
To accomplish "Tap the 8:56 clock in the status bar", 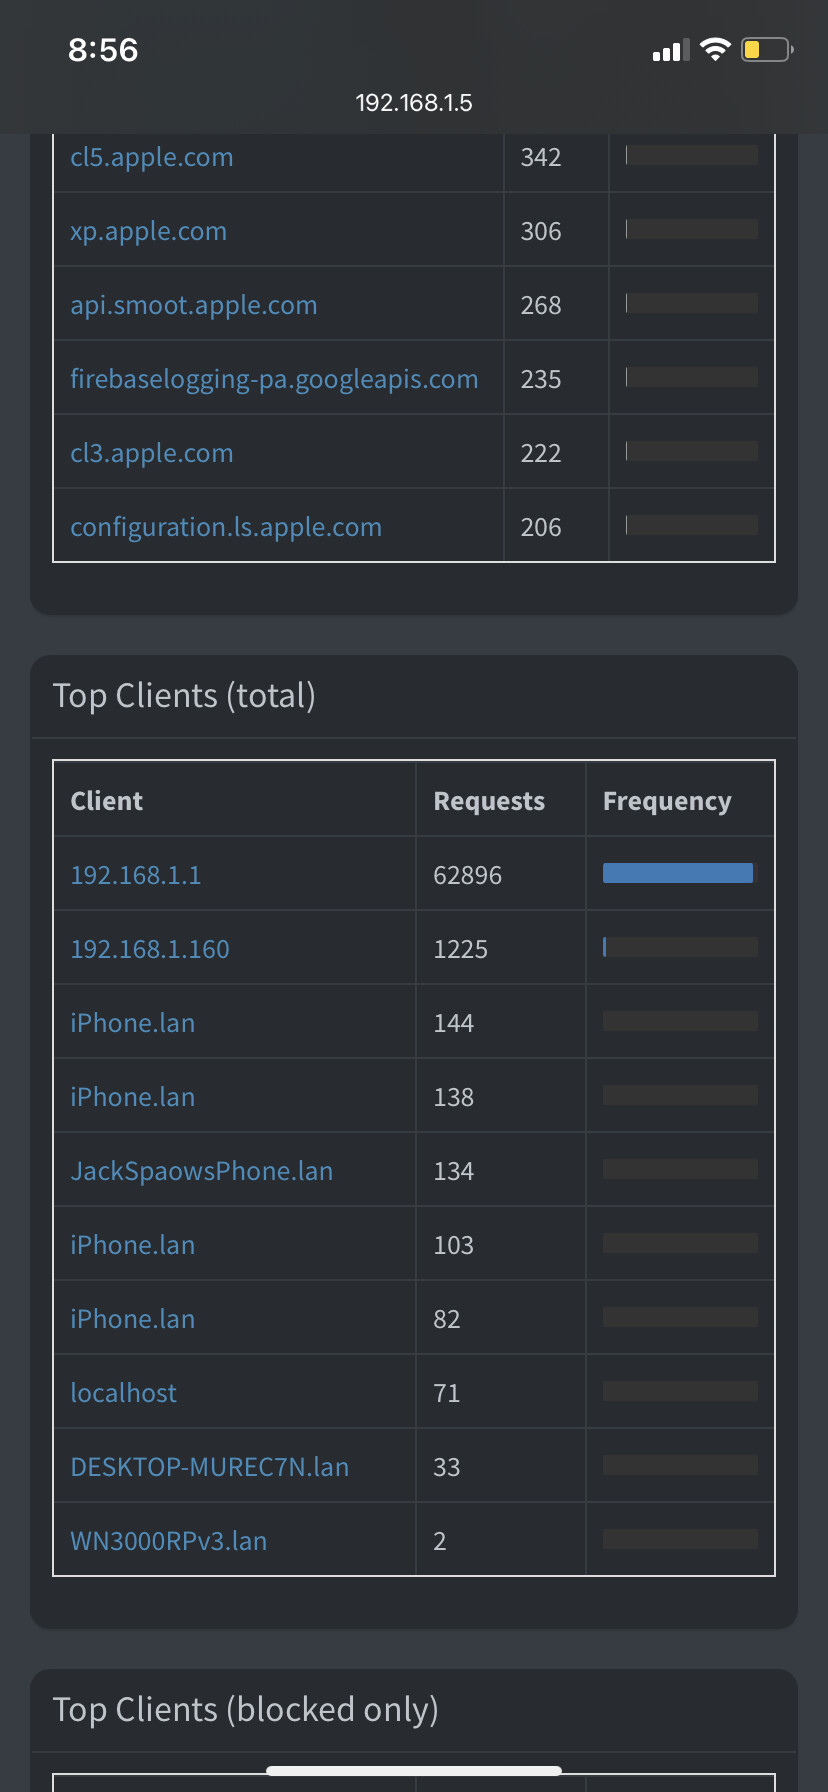I will [x=103, y=50].
